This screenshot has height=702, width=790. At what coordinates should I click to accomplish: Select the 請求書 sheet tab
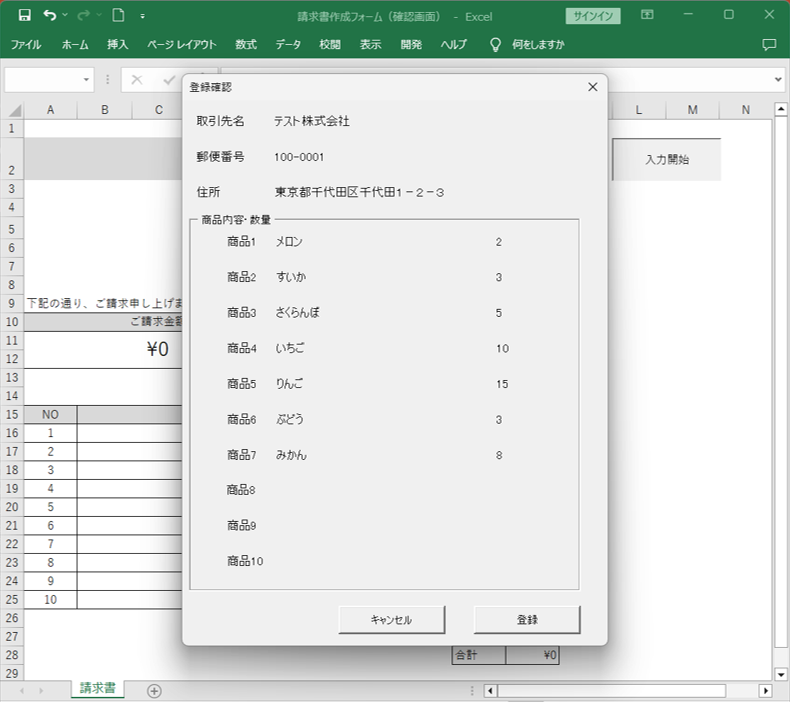(97, 689)
